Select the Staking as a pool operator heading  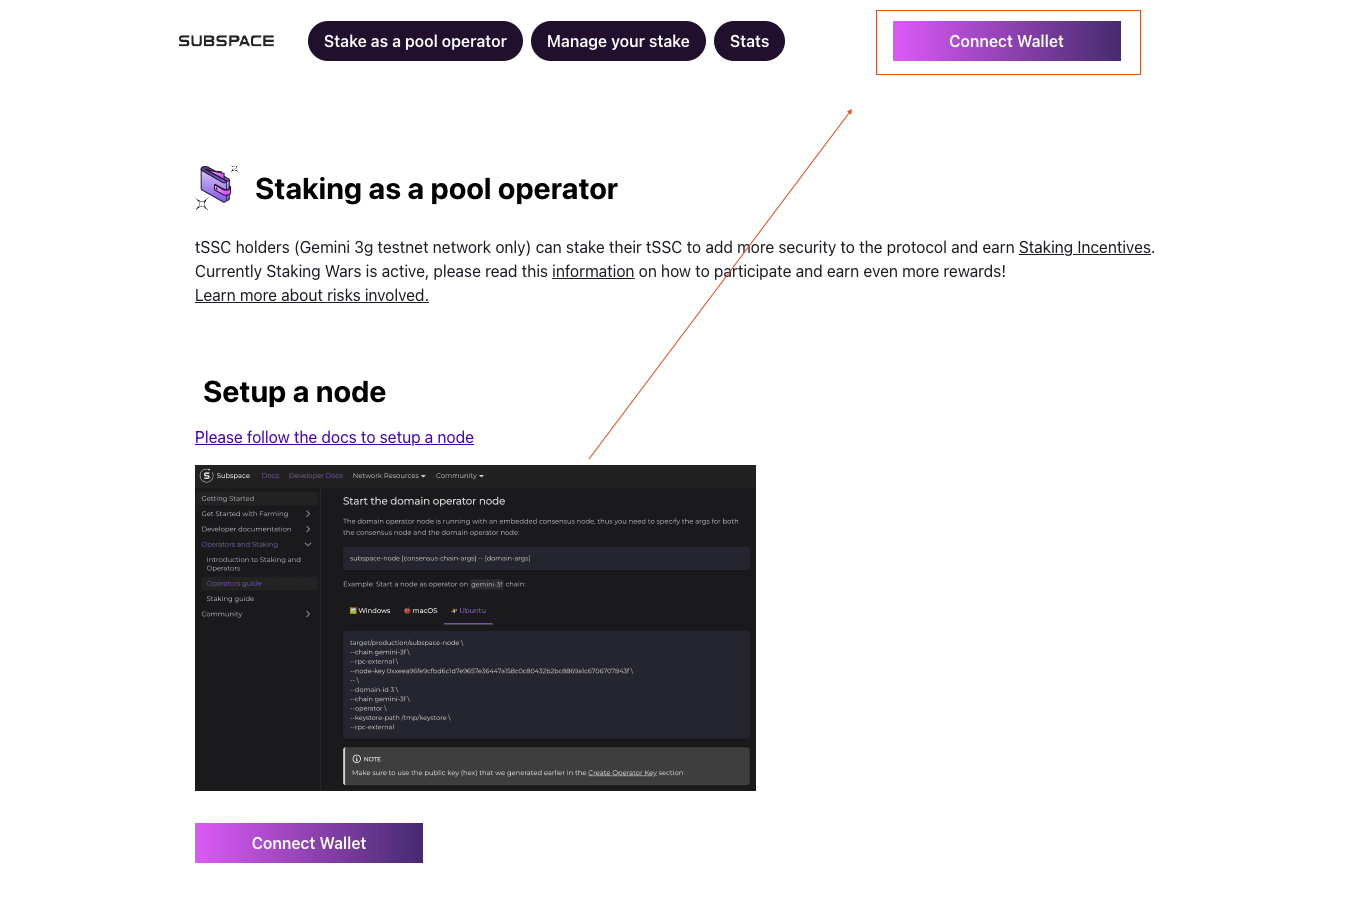[x=436, y=189]
